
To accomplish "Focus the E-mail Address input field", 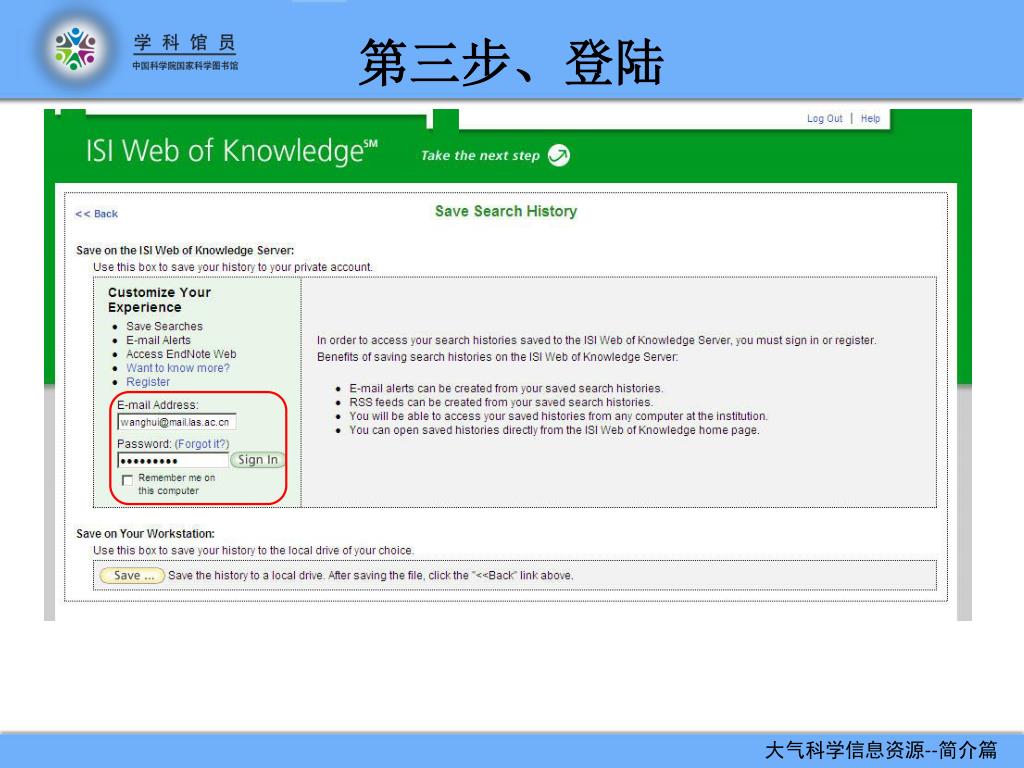I will coord(176,422).
